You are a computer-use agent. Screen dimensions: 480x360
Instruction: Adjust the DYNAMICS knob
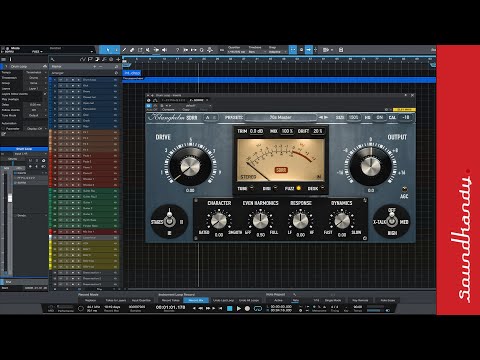(342, 220)
